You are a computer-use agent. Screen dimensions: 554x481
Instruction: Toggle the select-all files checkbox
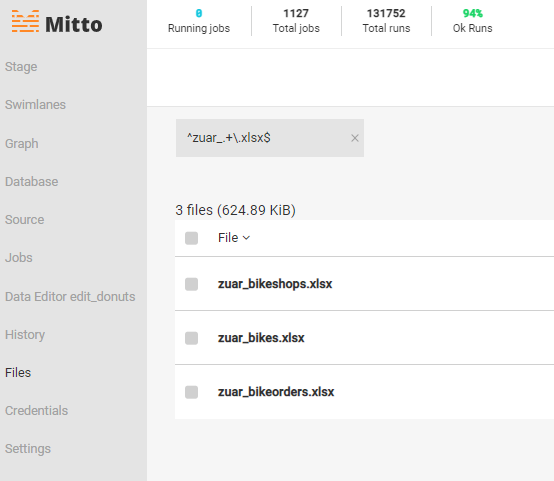point(191,238)
